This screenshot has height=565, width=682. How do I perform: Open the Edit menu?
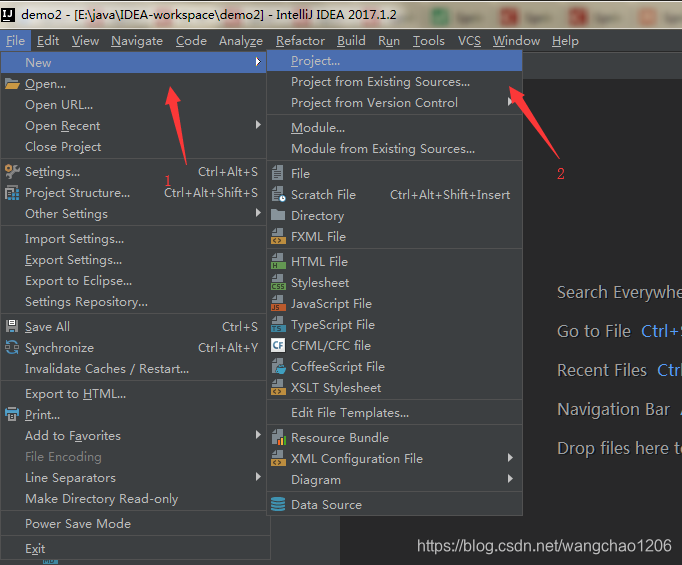(48, 41)
